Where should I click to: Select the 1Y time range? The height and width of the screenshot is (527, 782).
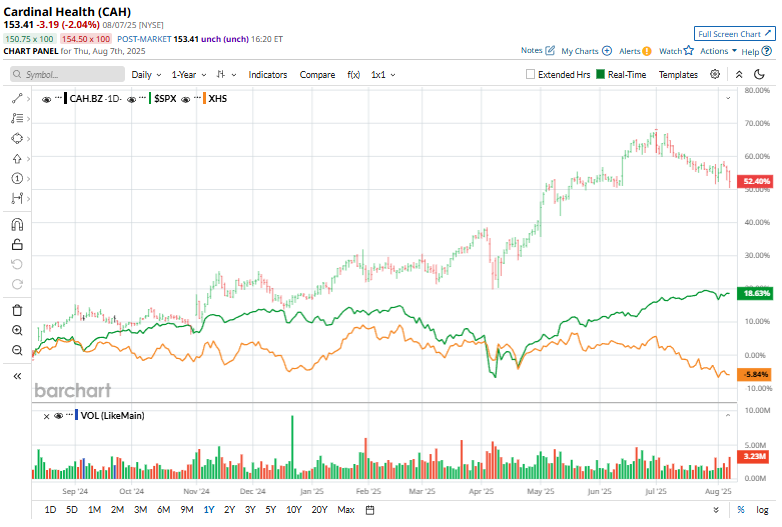[x=209, y=510]
